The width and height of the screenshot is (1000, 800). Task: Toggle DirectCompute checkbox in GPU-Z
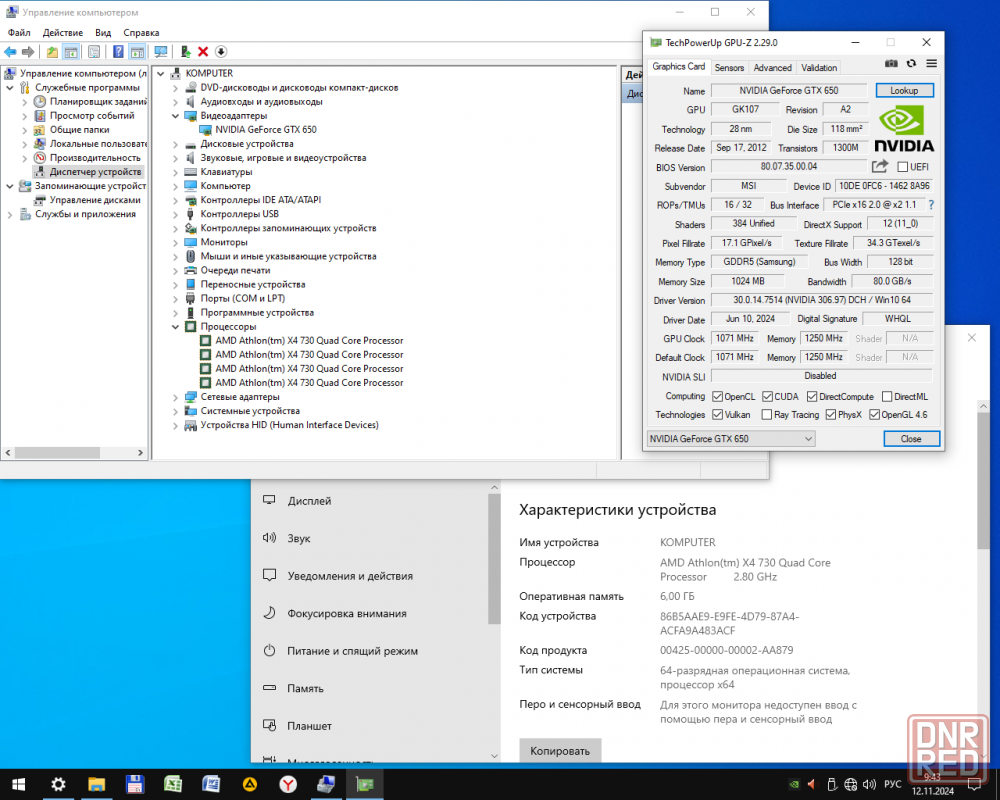(812, 396)
